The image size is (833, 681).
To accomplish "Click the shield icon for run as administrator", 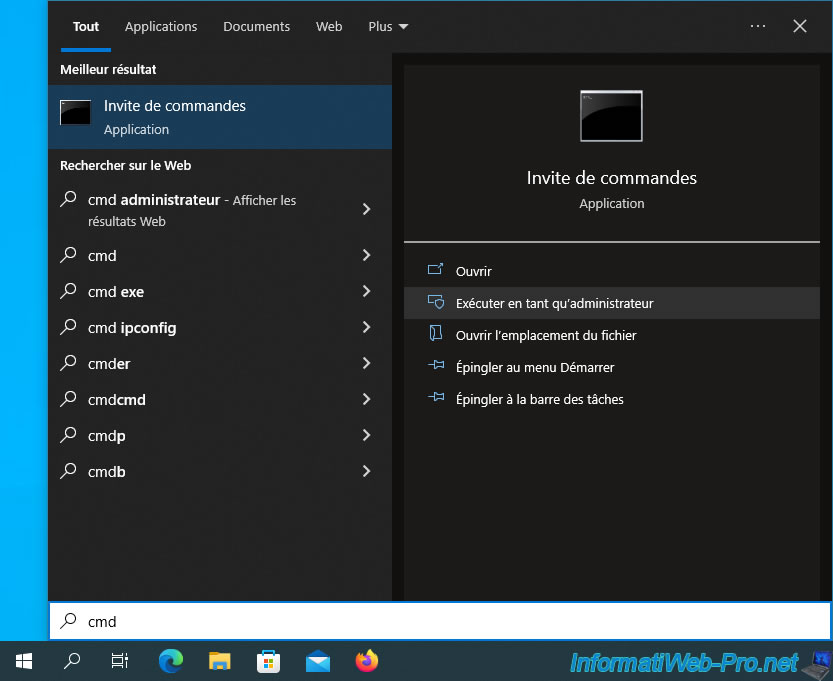I will point(436,302).
